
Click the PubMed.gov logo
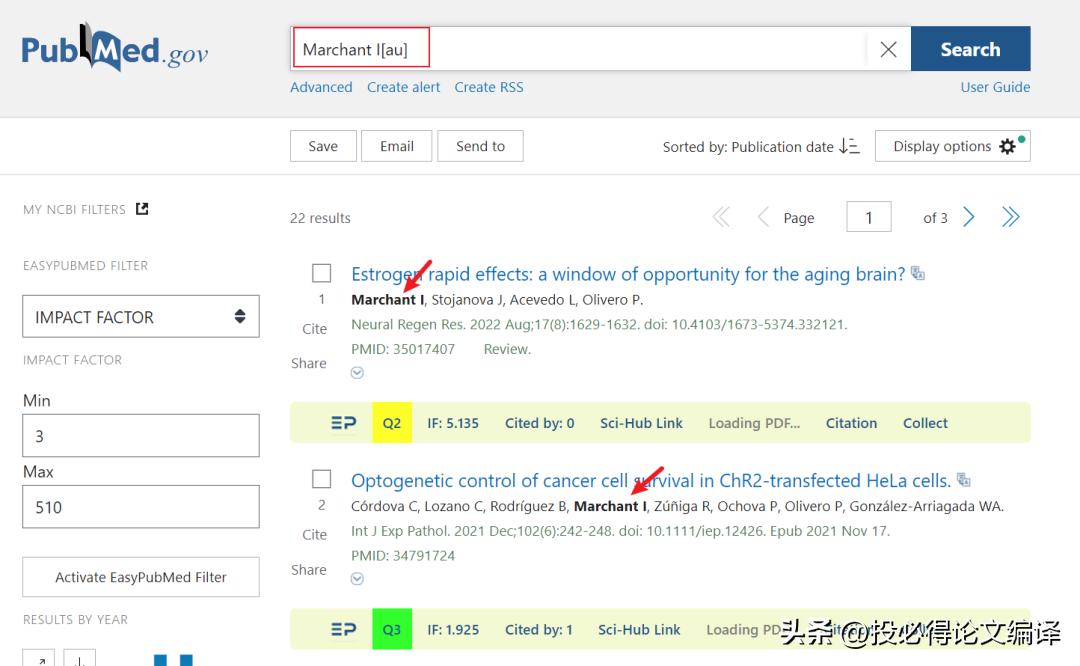[x=115, y=50]
